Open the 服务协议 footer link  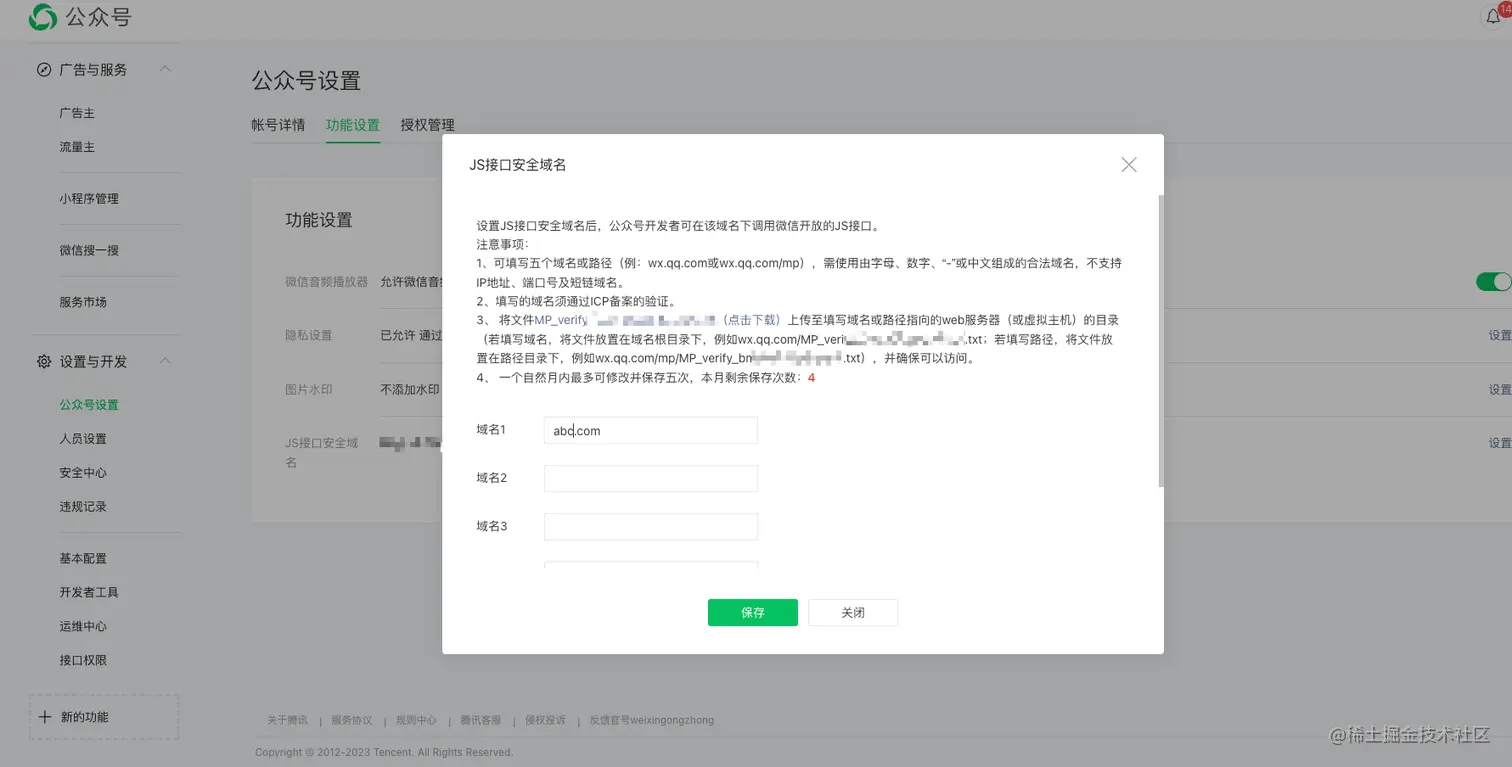coord(352,720)
